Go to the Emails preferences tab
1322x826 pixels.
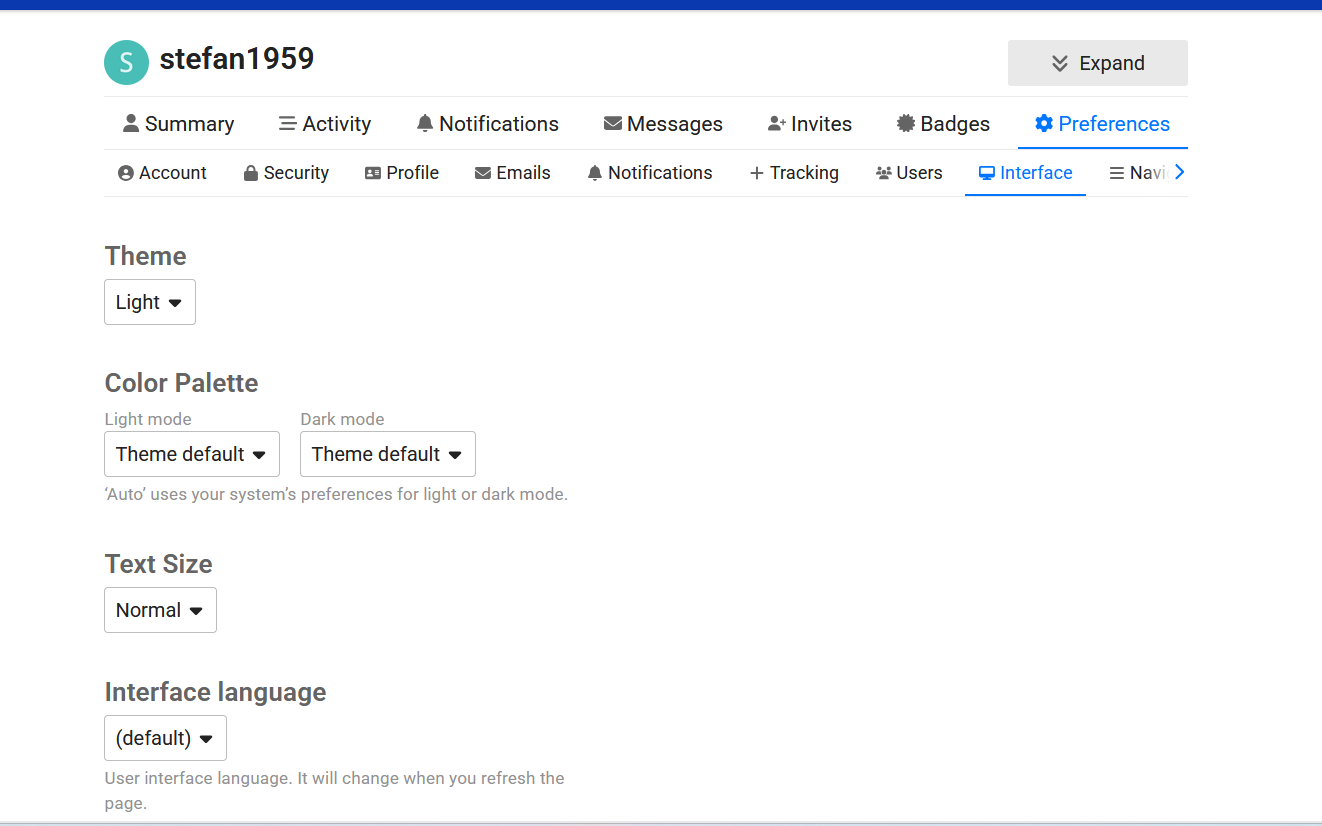[x=513, y=173]
